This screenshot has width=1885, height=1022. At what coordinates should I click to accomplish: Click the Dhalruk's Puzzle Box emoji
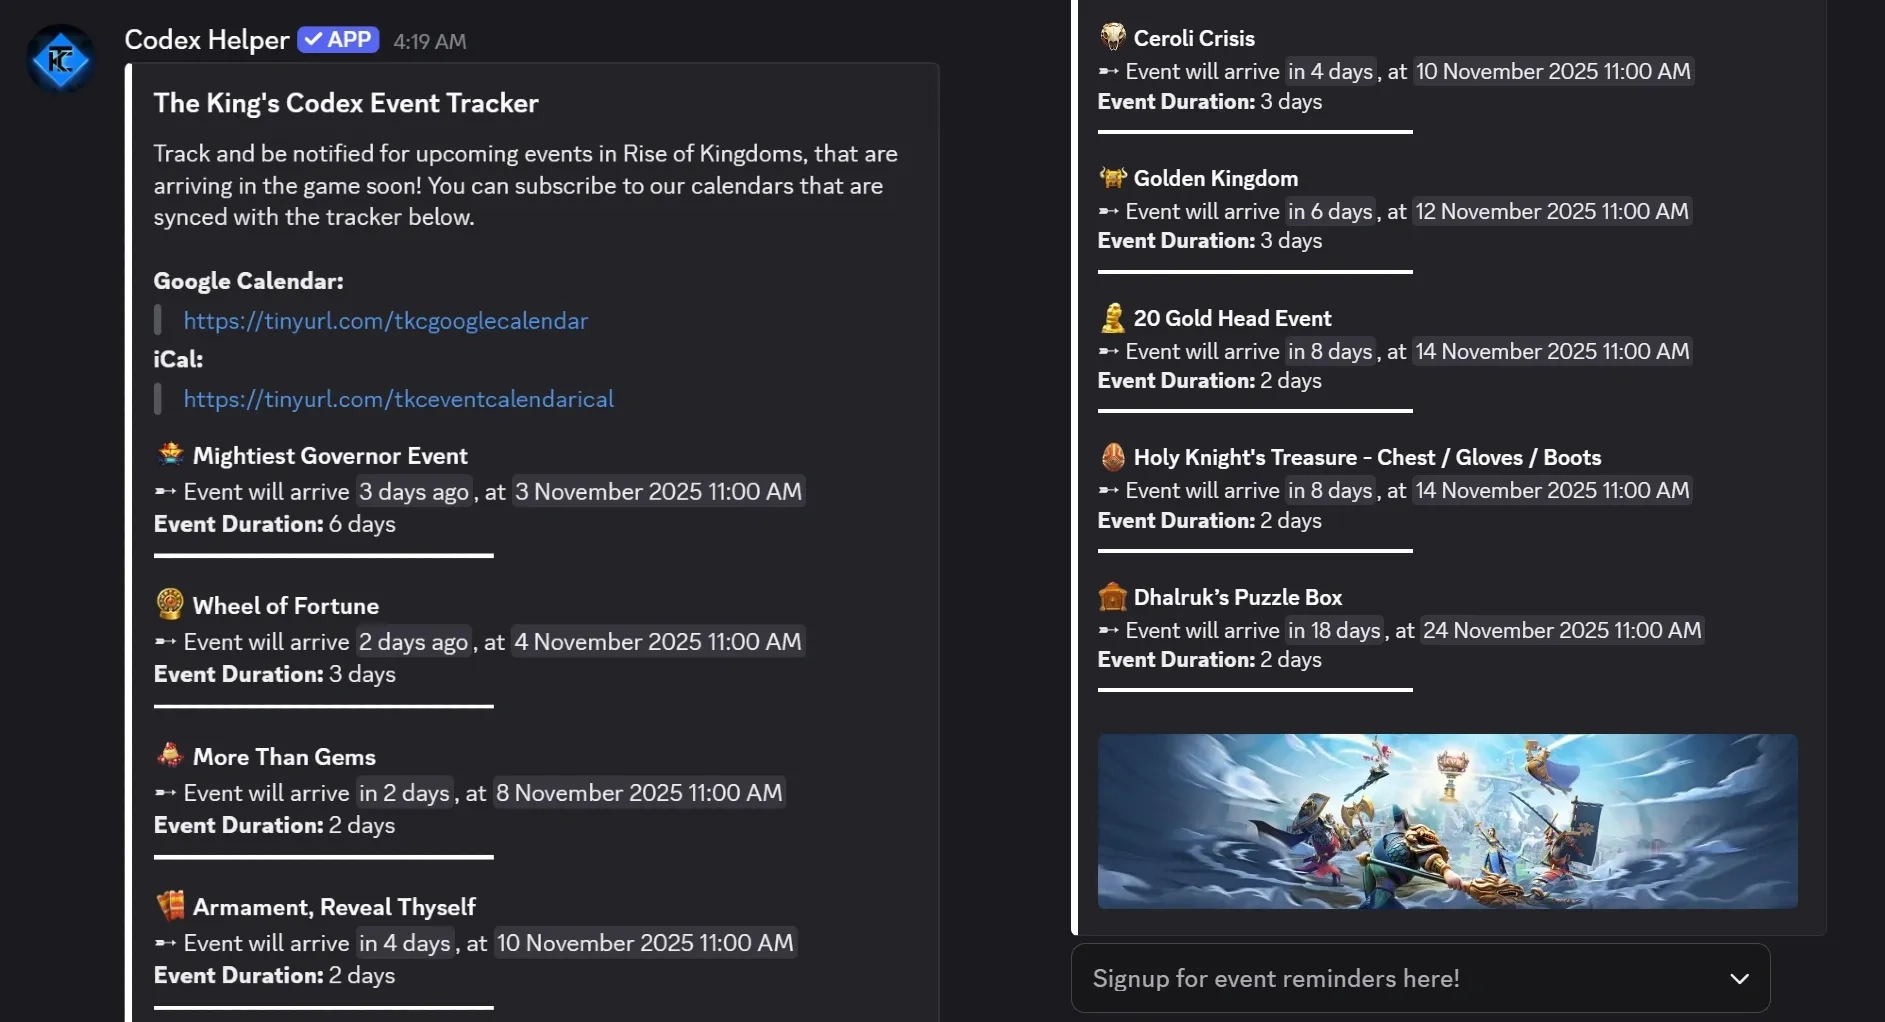tap(1112, 596)
